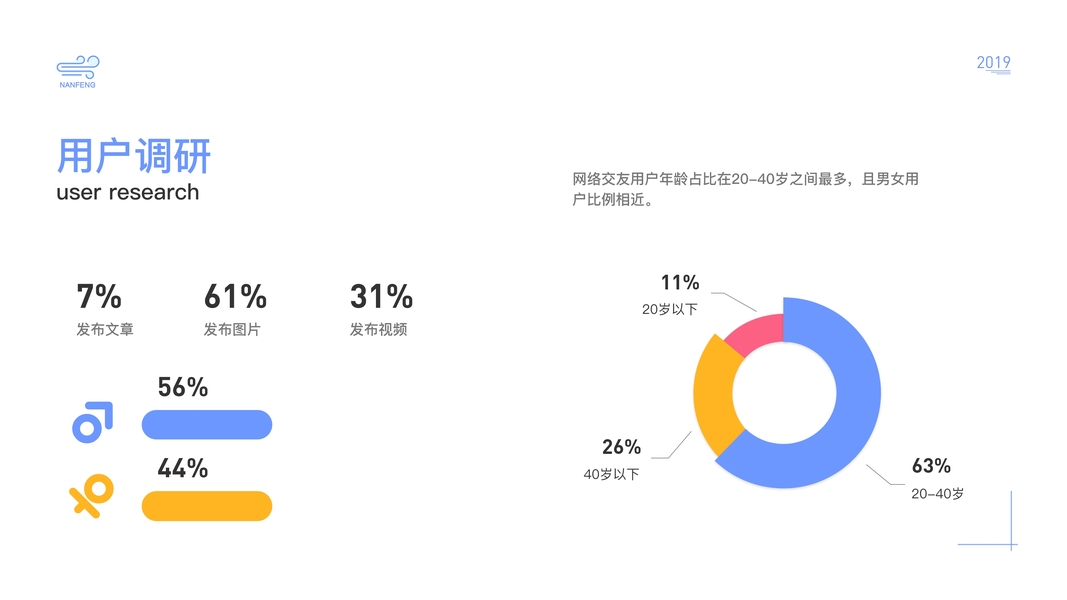Click the user research subtitle
This screenshot has width=1067, height=600.
[128, 192]
